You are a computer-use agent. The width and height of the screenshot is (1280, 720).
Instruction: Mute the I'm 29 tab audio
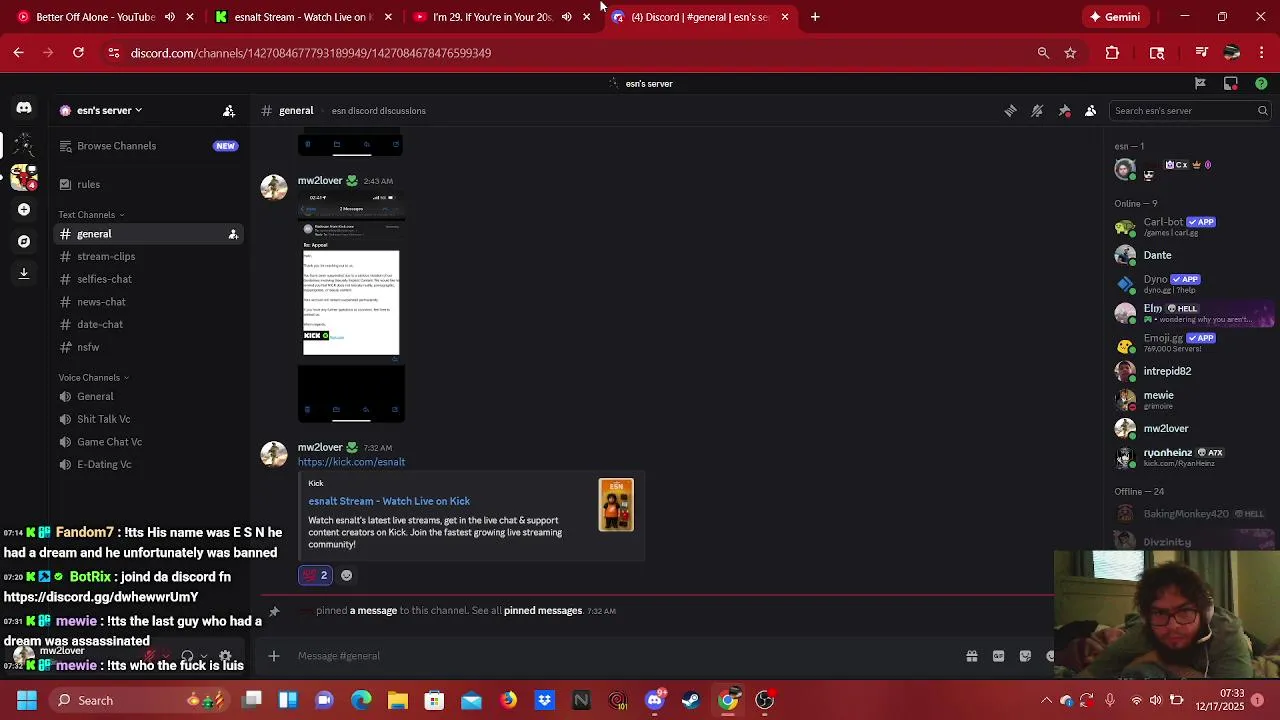point(567,17)
